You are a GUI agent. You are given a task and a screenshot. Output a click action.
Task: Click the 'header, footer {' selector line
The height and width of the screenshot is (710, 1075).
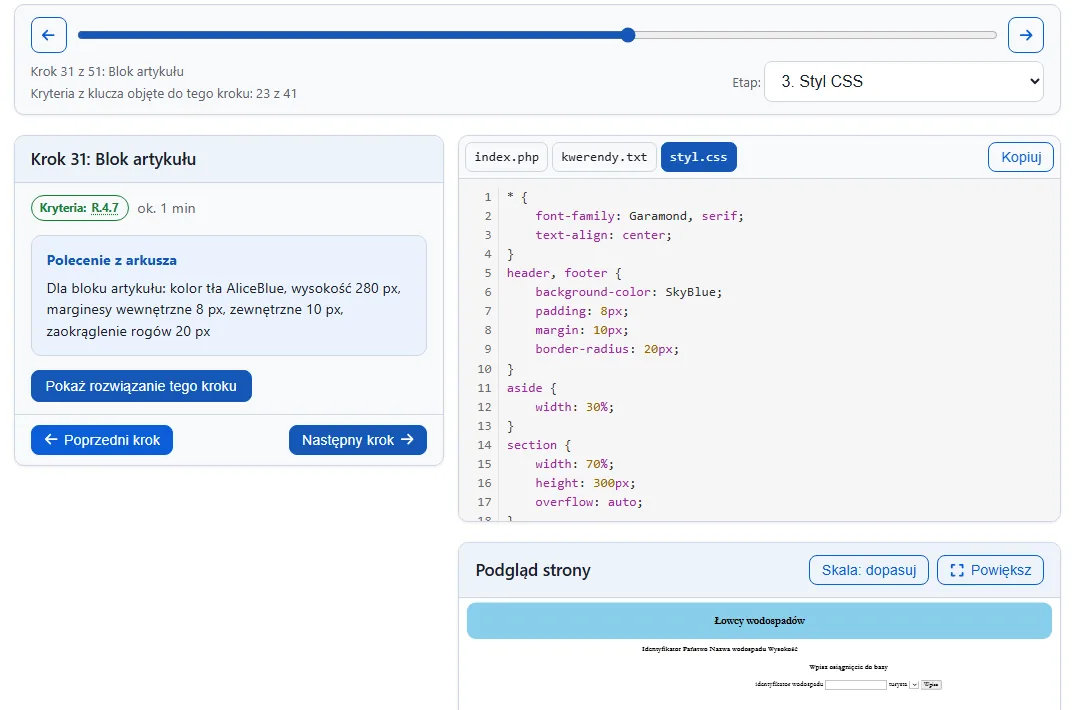564,273
